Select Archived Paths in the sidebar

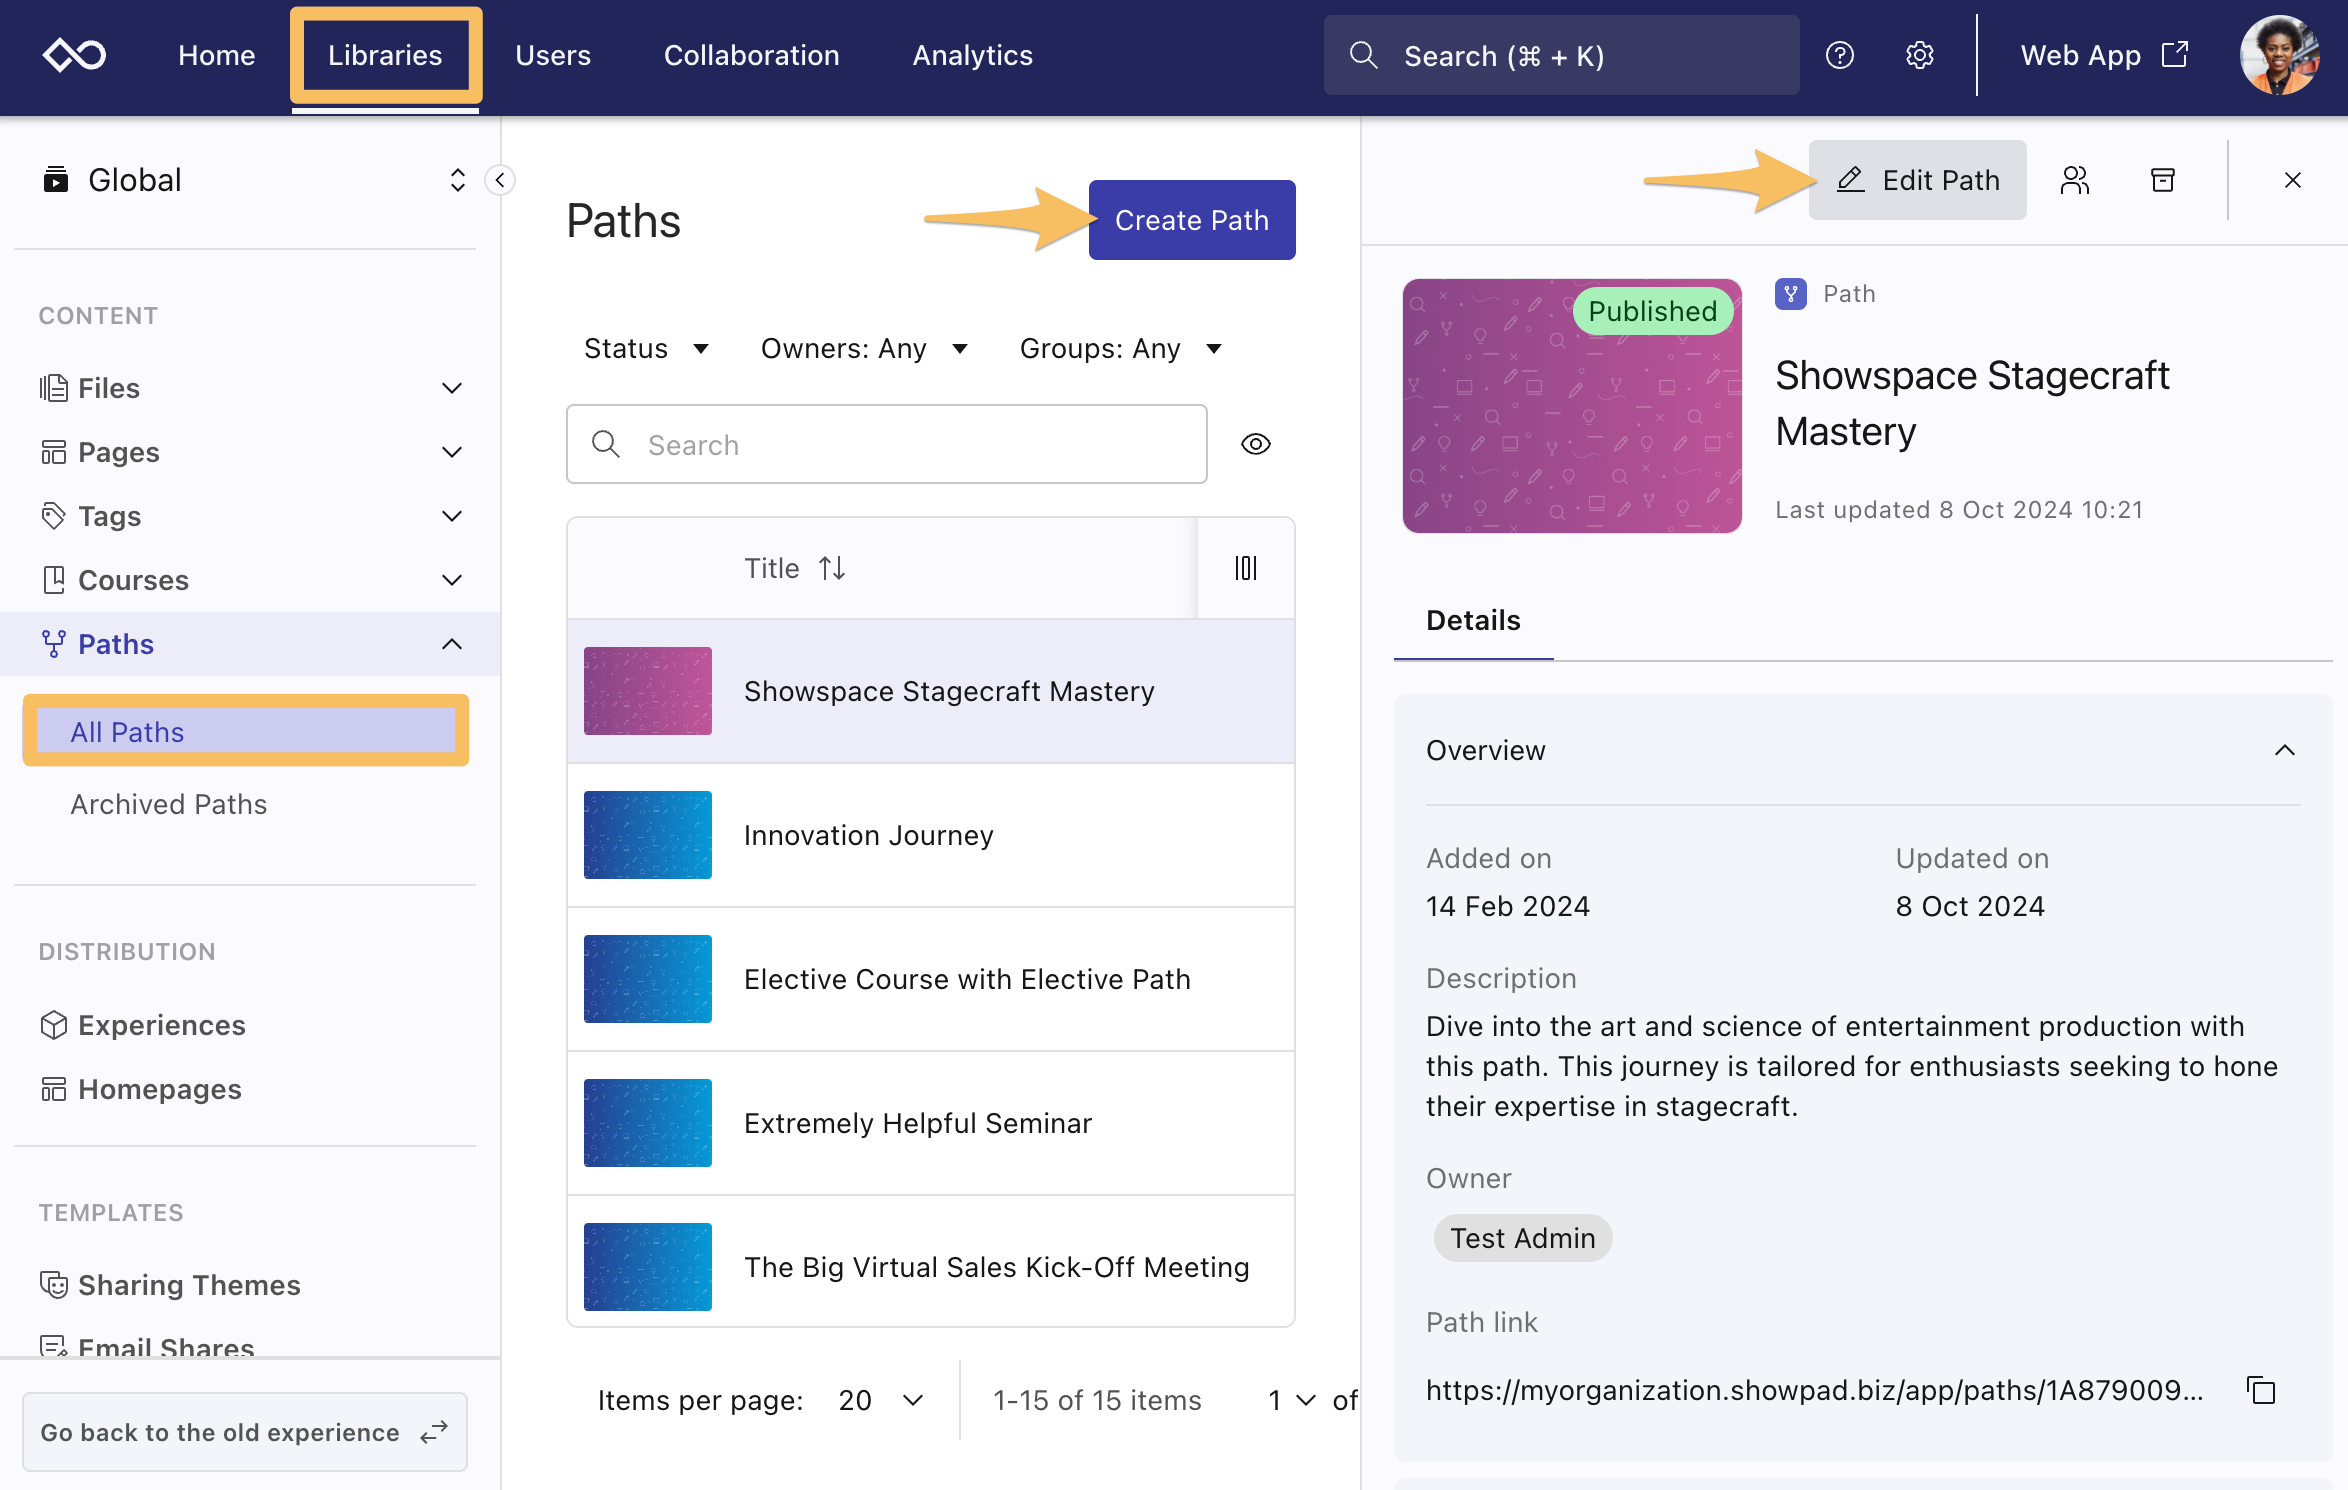tap(169, 804)
